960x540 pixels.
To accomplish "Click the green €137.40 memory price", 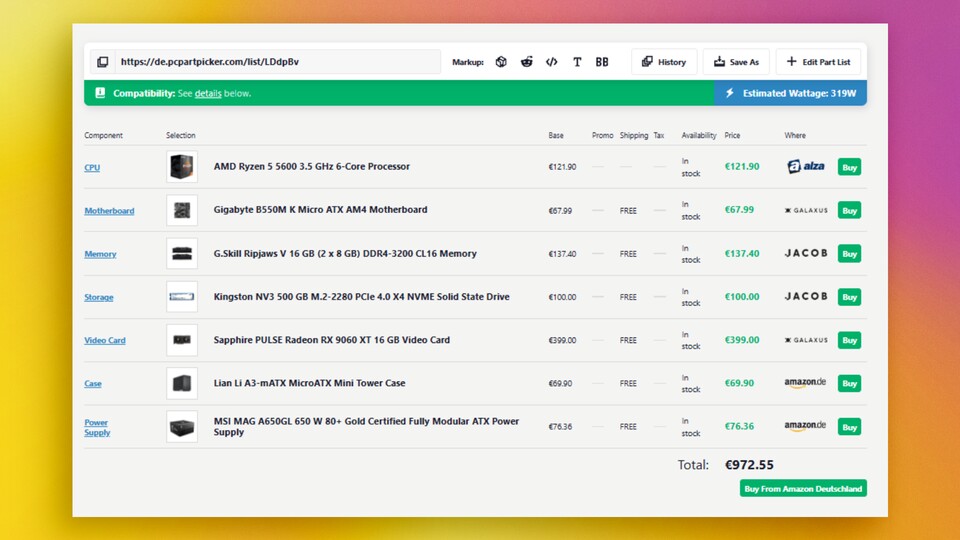I will (742, 253).
